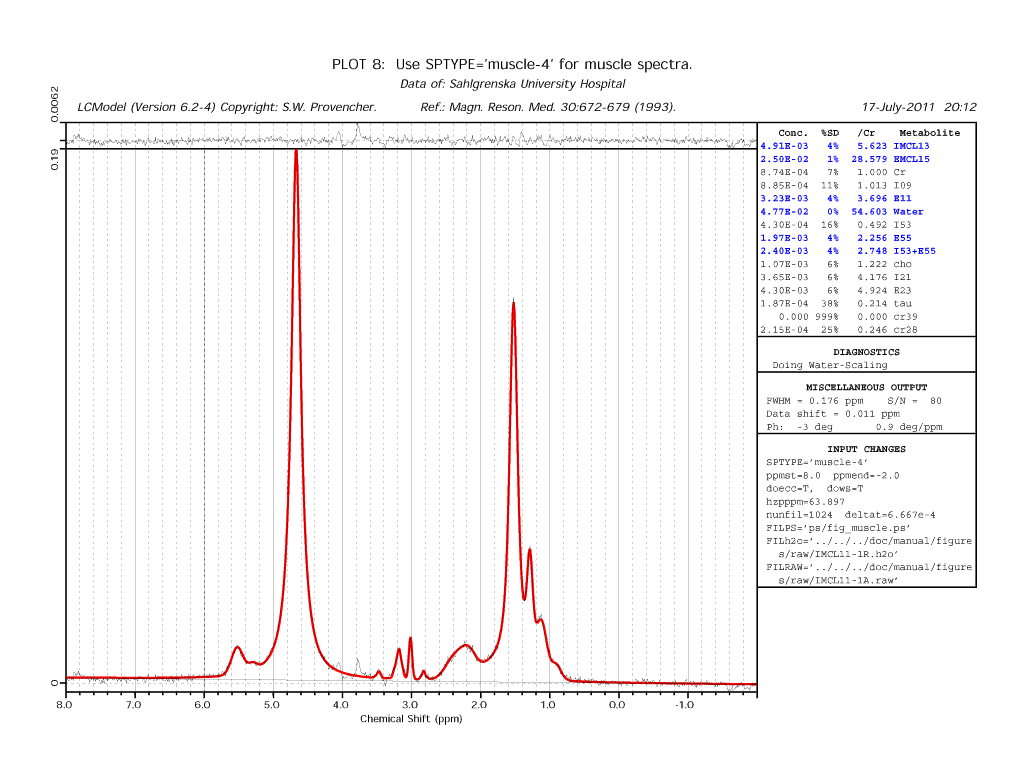Image resolution: width=1024 pixels, height=770 pixels.
Task: Click the INPUT CHANGES heading
Action: (x=866, y=449)
